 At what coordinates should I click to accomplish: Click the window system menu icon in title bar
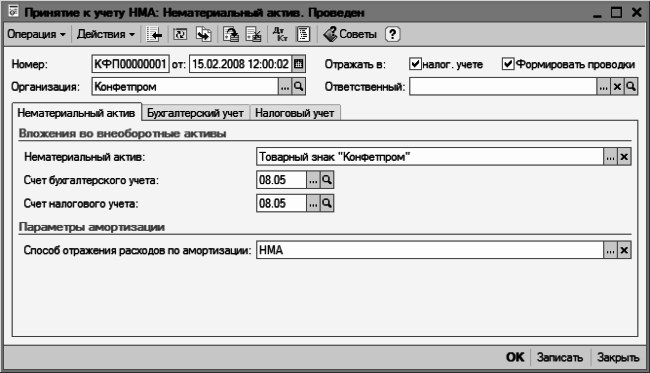click(13, 12)
